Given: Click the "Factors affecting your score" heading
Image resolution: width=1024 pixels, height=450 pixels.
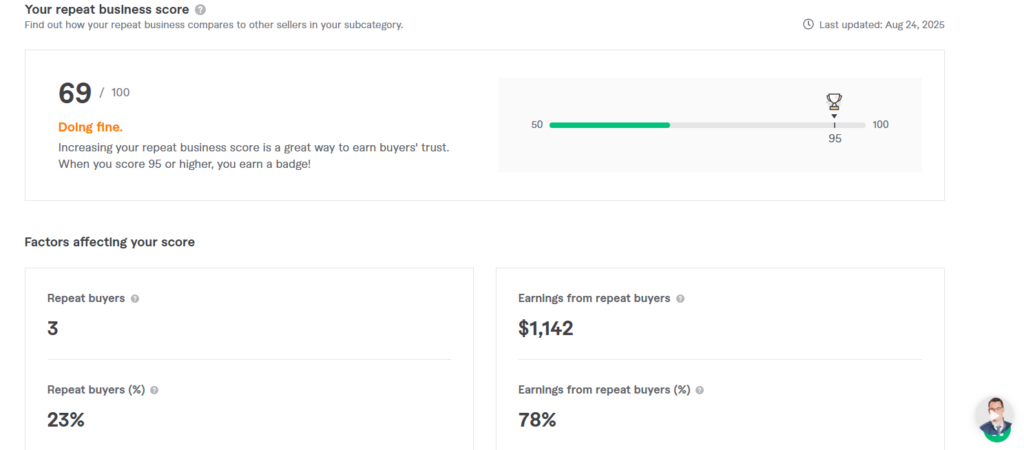Looking at the screenshot, I should pyautogui.click(x=109, y=242).
